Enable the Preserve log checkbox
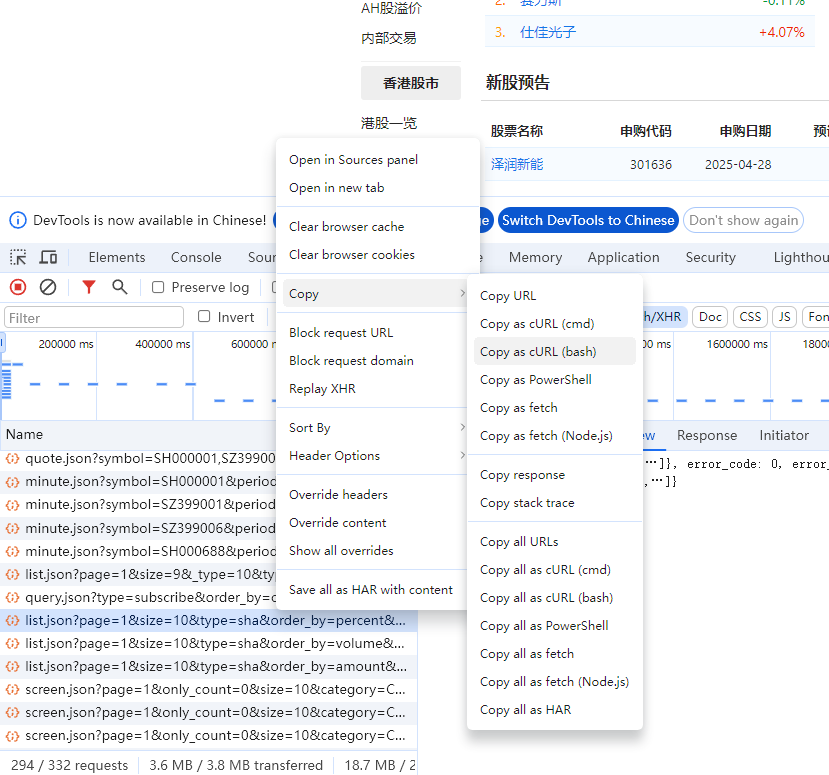This screenshot has width=829, height=775. point(158,287)
